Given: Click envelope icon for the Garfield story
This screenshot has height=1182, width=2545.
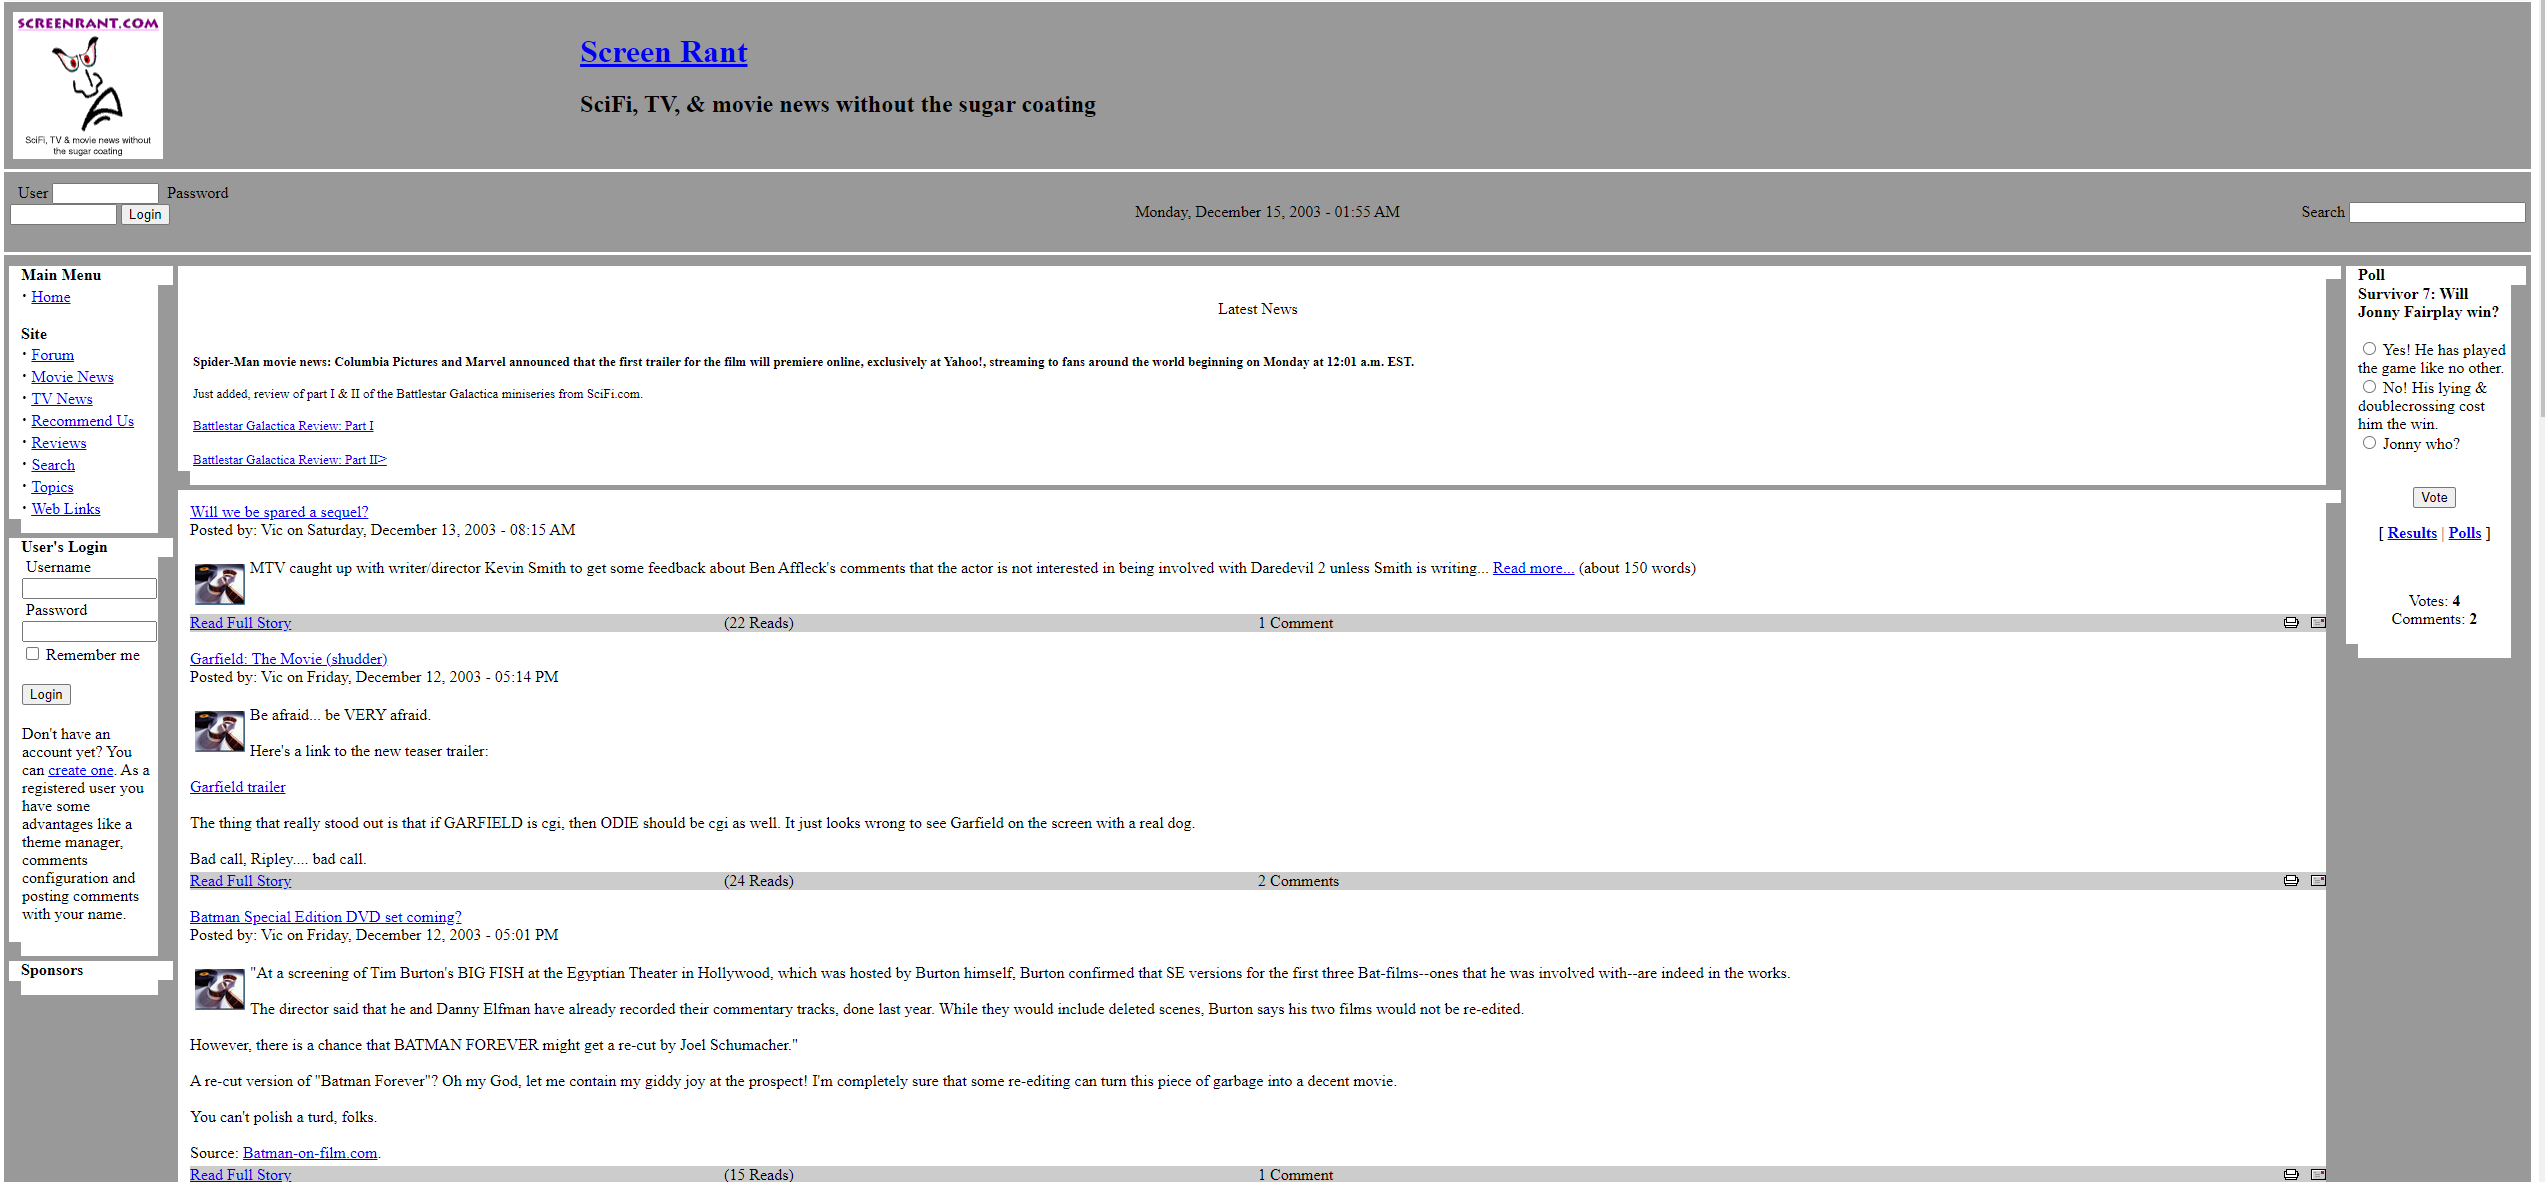Looking at the screenshot, I should tap(2318, 881).
